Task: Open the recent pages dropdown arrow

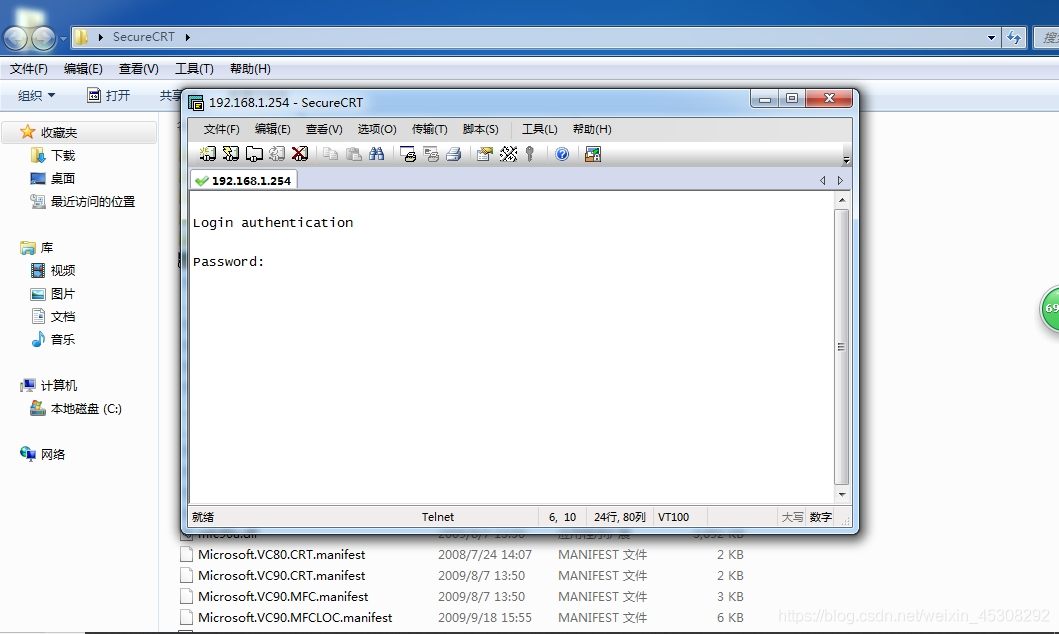Action: click(63, 38)
